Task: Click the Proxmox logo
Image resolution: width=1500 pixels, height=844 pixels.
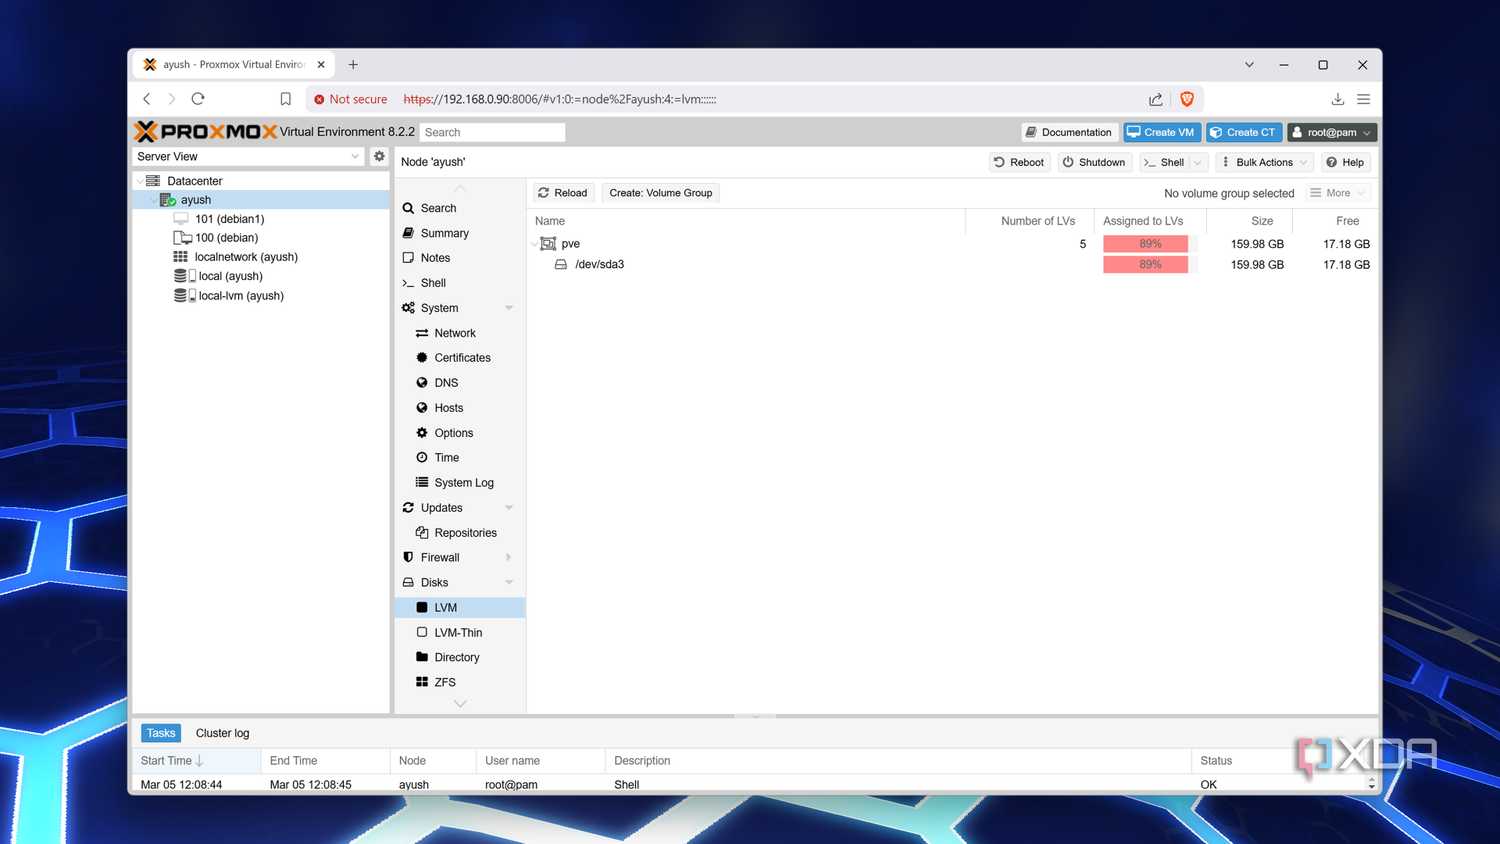Action: [x=205, y=131]
